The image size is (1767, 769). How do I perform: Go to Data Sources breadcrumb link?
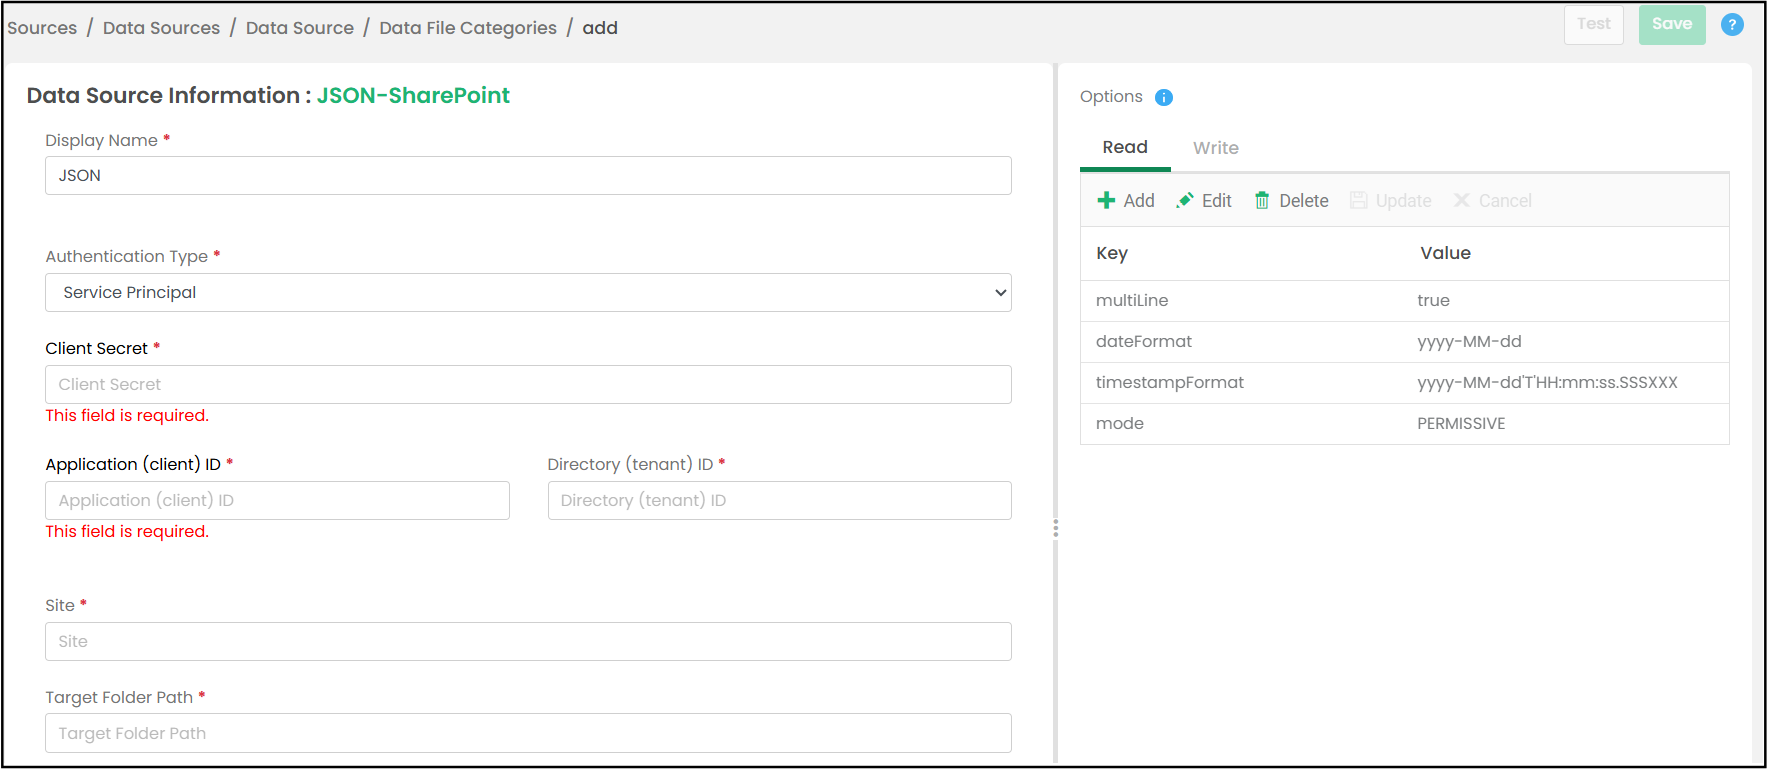pos(161,28)
